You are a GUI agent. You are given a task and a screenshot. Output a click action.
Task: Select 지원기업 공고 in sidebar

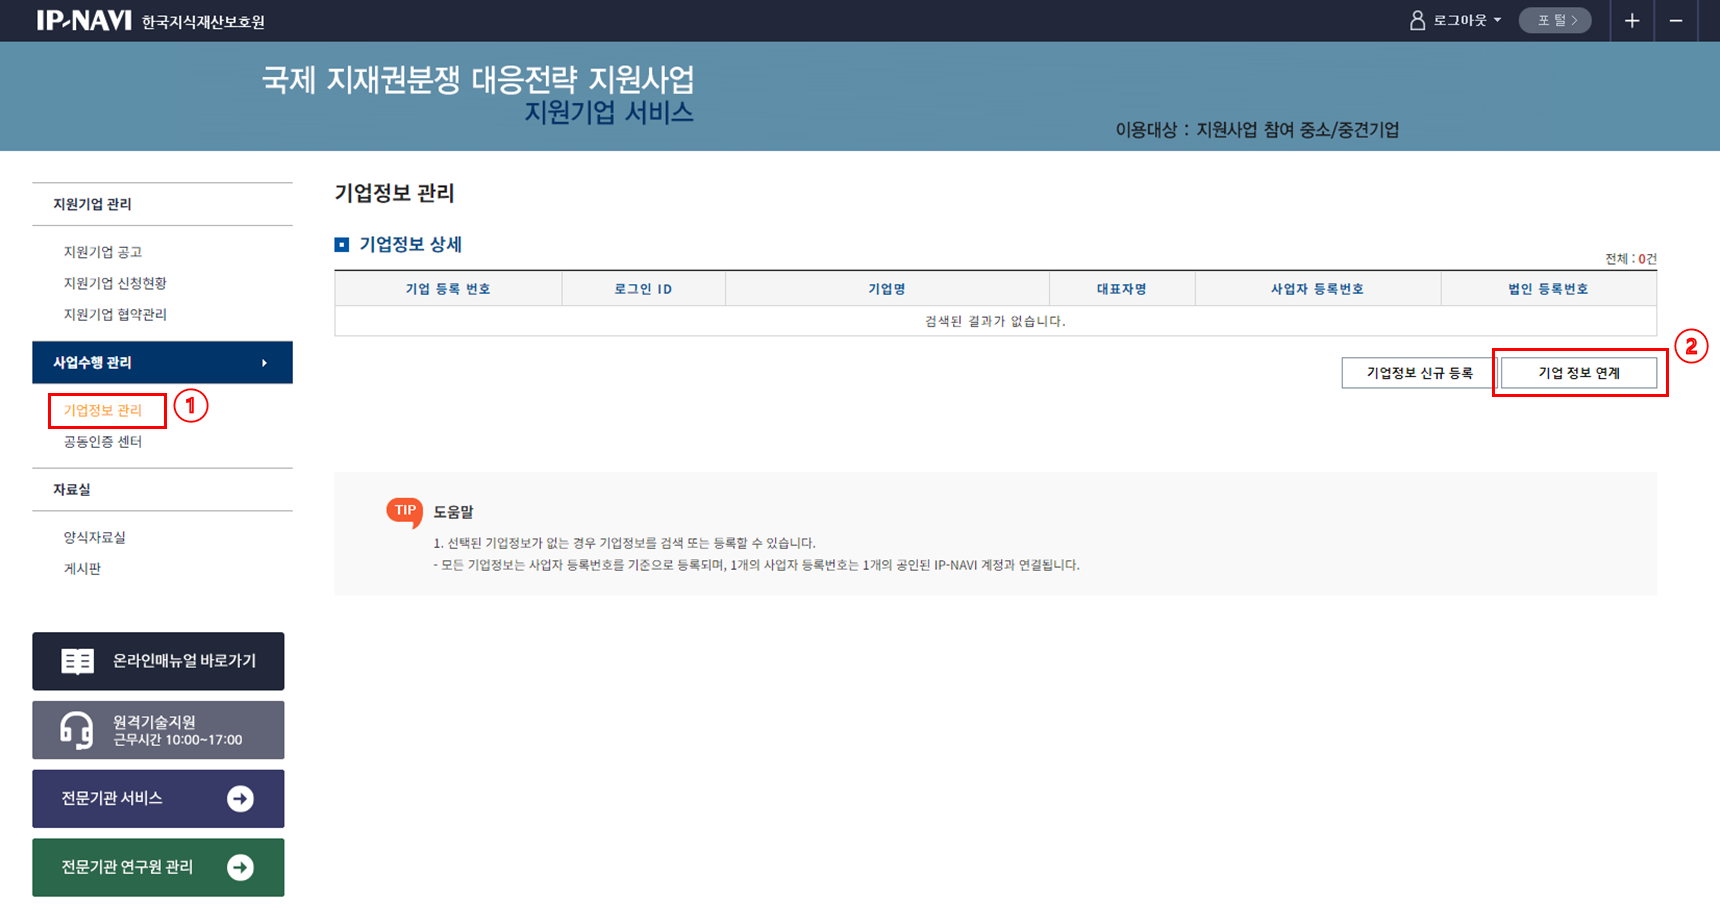click(x=103, y=252)
